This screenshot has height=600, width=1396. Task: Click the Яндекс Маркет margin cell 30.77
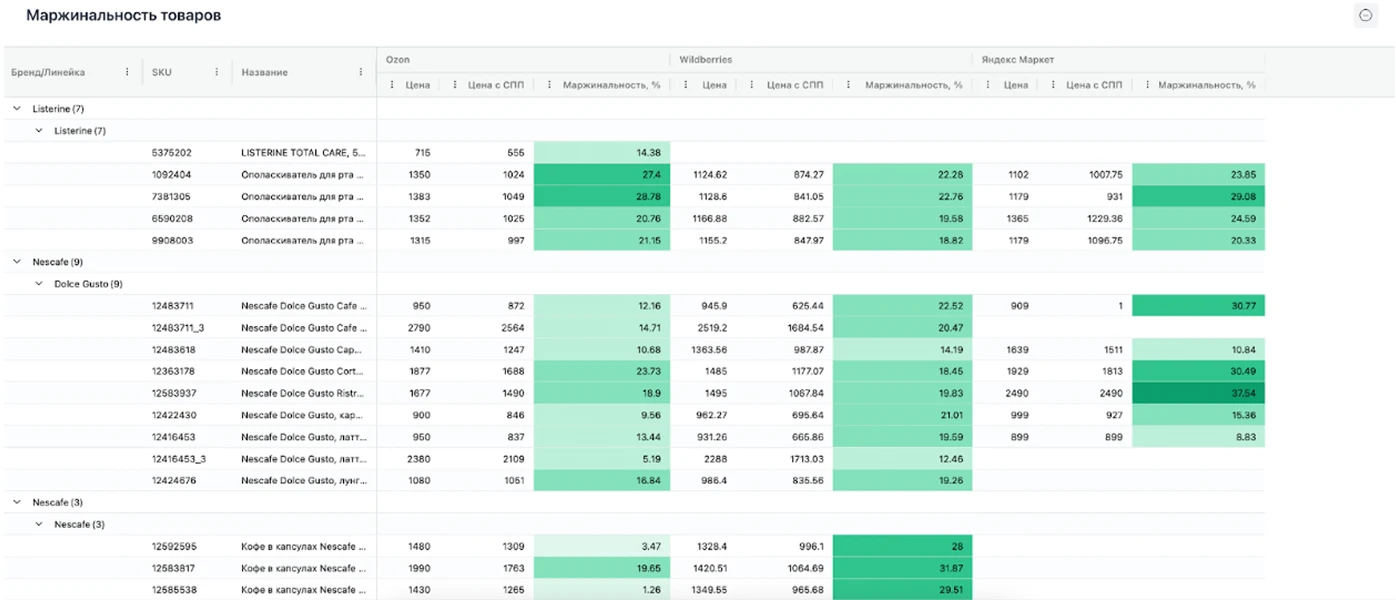coord(1198,306)
